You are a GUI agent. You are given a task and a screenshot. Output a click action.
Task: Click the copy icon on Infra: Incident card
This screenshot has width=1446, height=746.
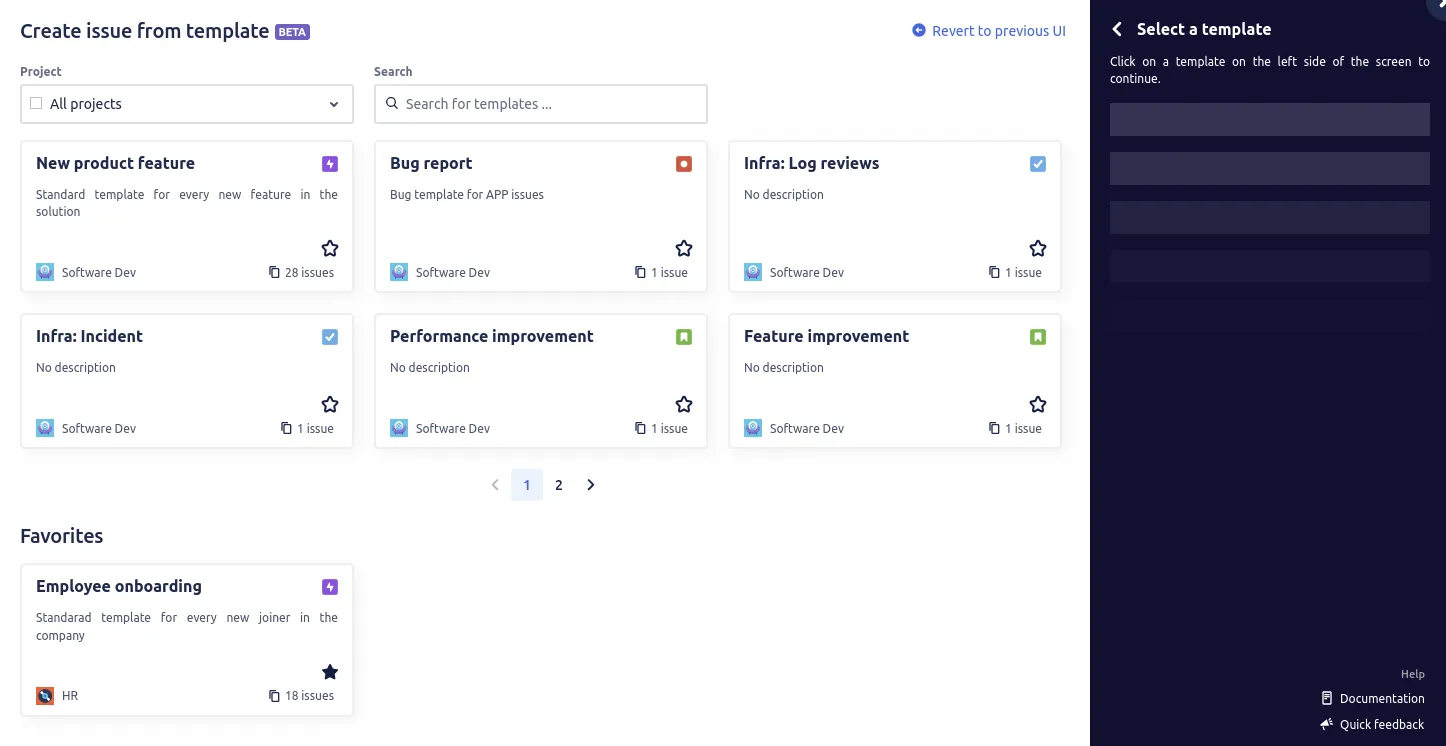pyautogui.click(x=286, y=428)
